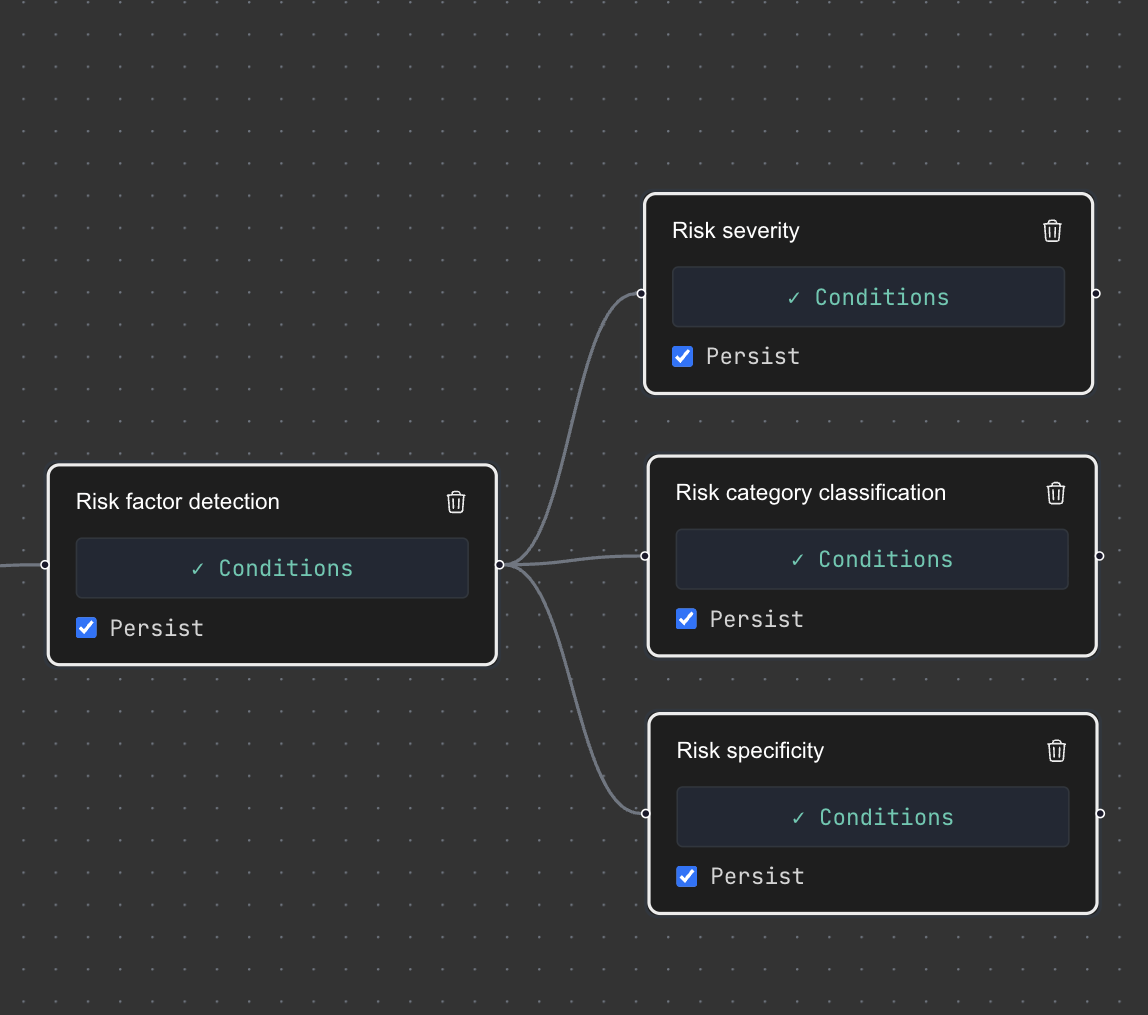The width and height of the screenshot is (1148, 1015).
Task: Edit Conditions of Risk specificity node
Action: point(873,817)
